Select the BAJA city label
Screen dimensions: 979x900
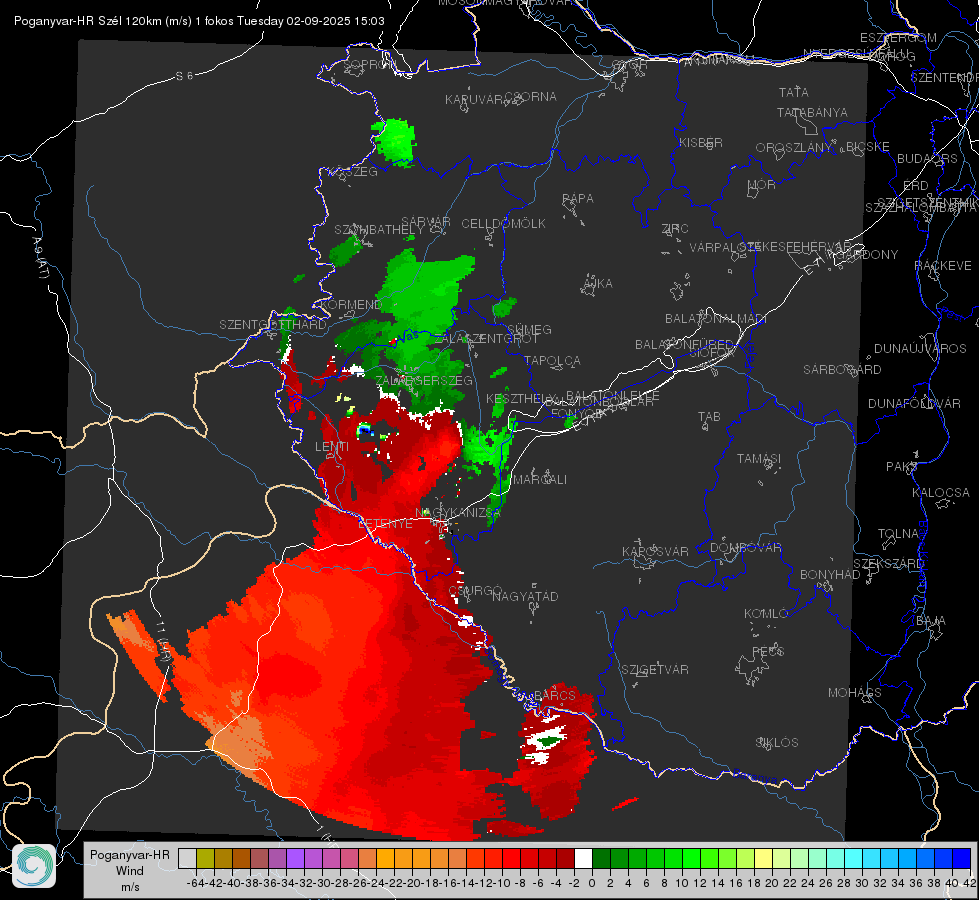coord(931,621)
